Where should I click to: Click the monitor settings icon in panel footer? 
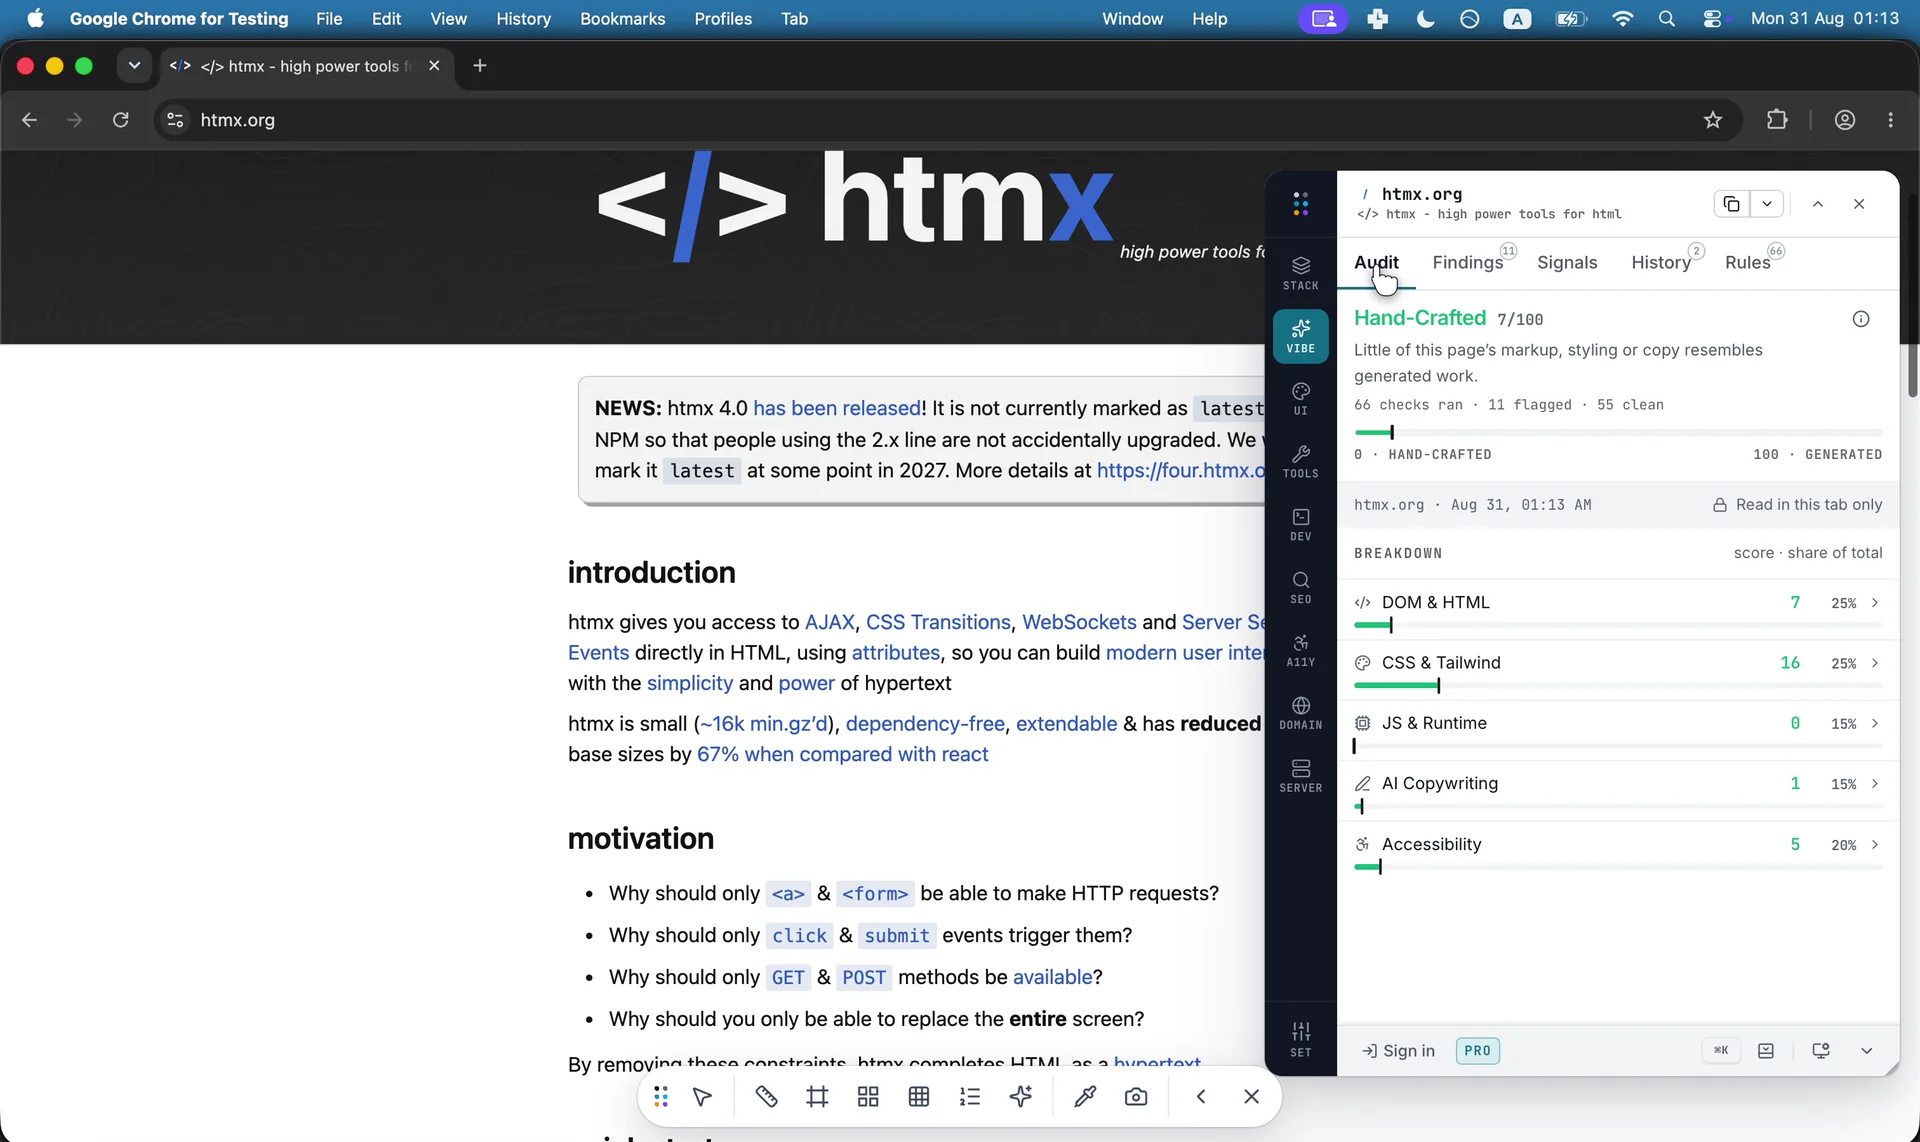(x=1820, y=1051)
